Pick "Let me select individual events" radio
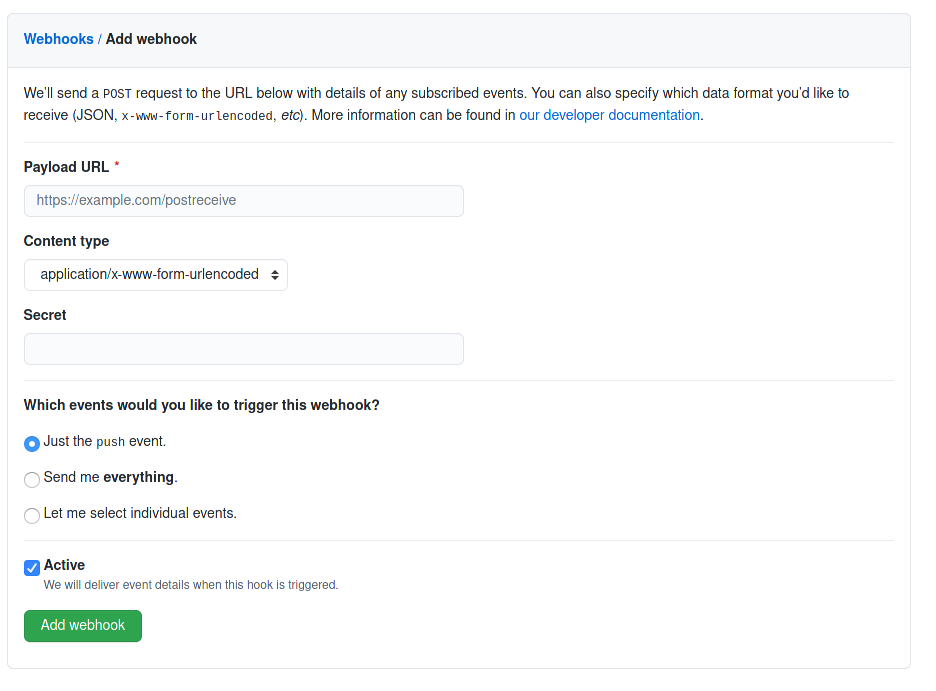The image size is (936, 691). pyautogui.click(x=32, y=515)
